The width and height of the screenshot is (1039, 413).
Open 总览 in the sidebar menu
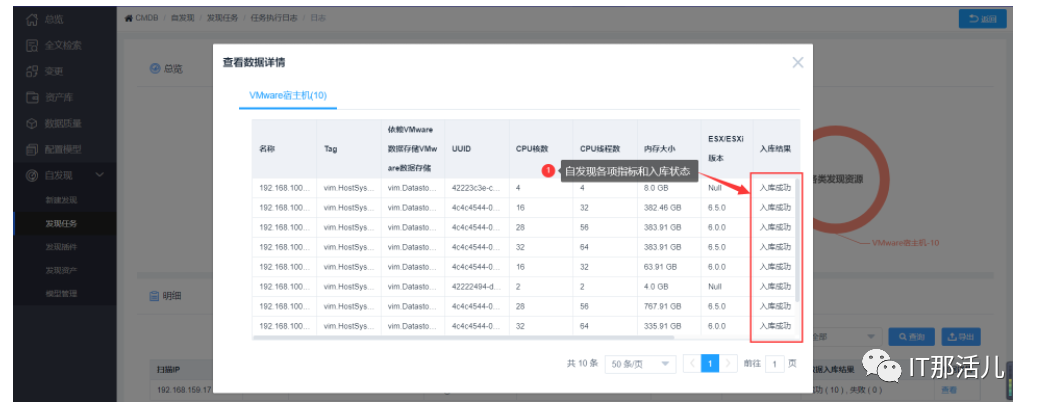click(54, 20)
